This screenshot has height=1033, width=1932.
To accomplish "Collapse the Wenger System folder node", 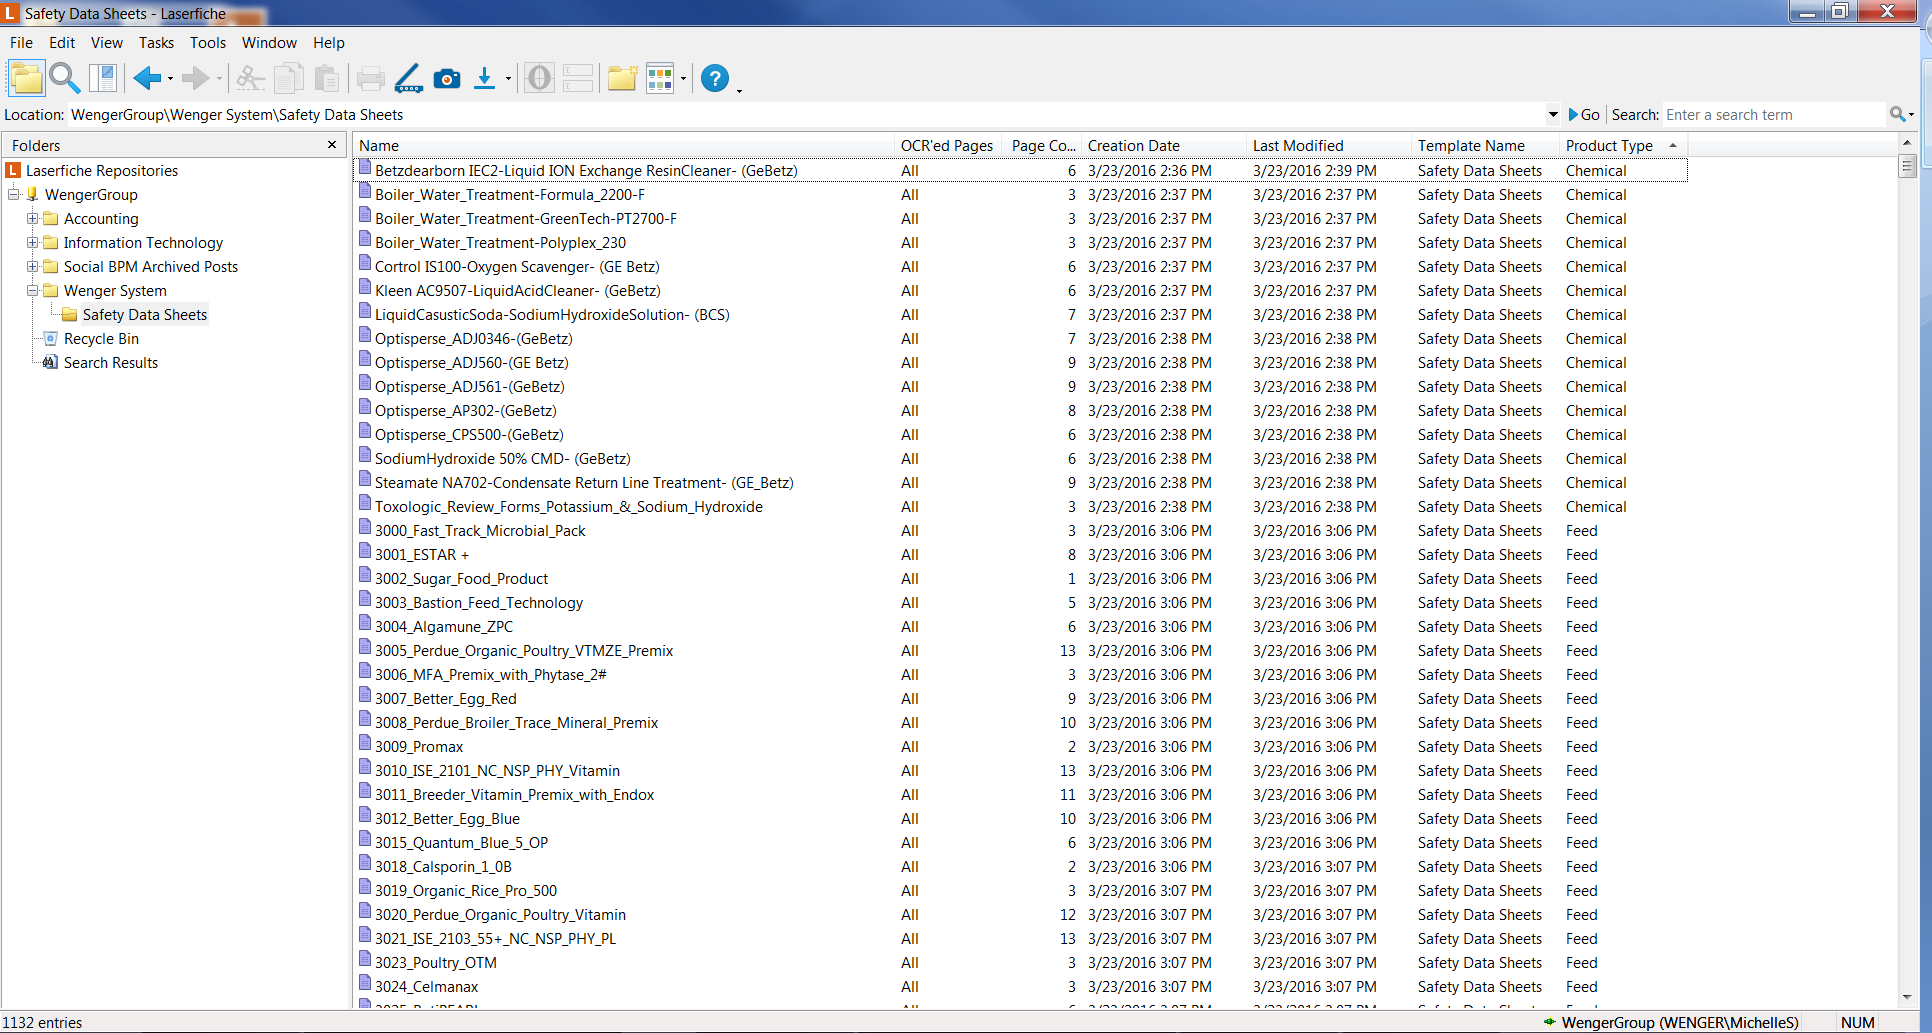I will [x=33, y=290].
